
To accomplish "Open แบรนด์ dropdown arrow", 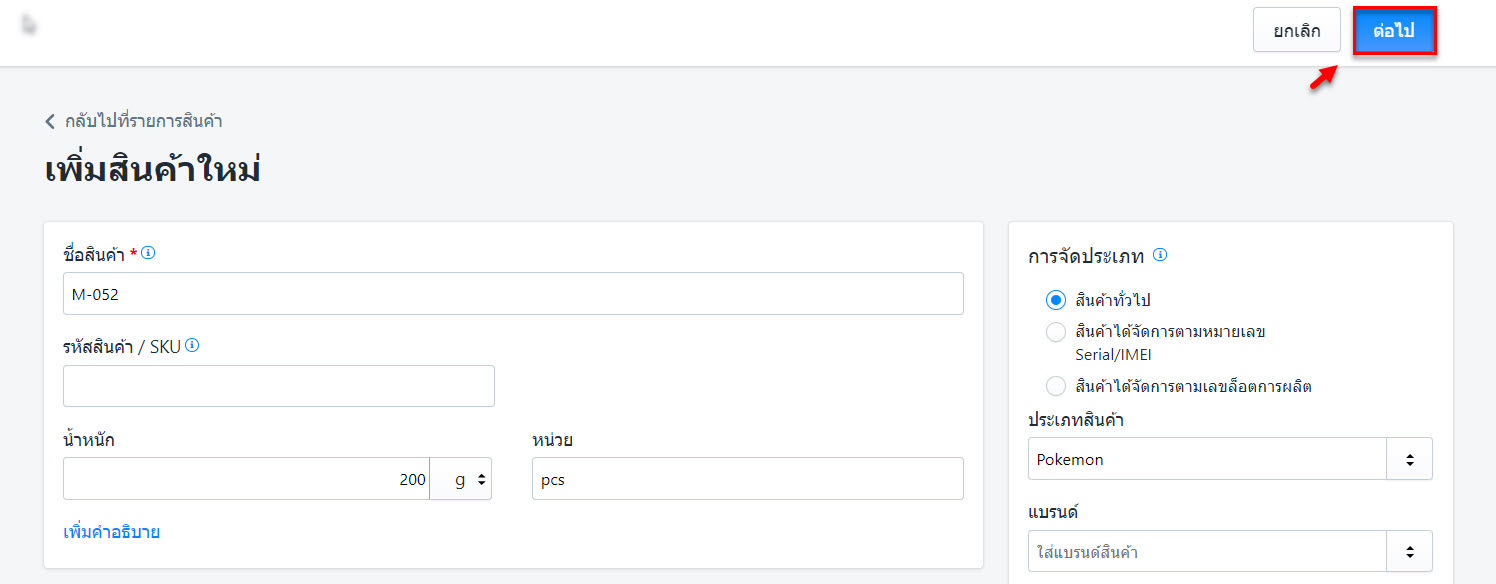I will [x=1409, y=551].
